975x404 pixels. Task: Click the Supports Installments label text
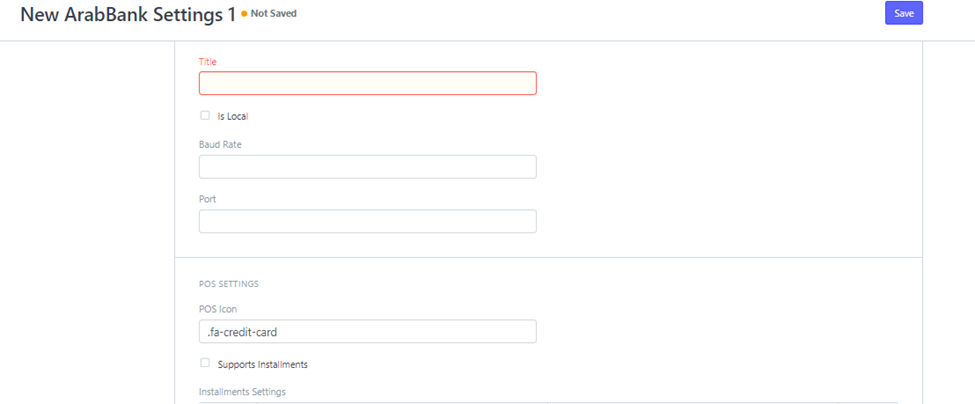coord(262,364)
